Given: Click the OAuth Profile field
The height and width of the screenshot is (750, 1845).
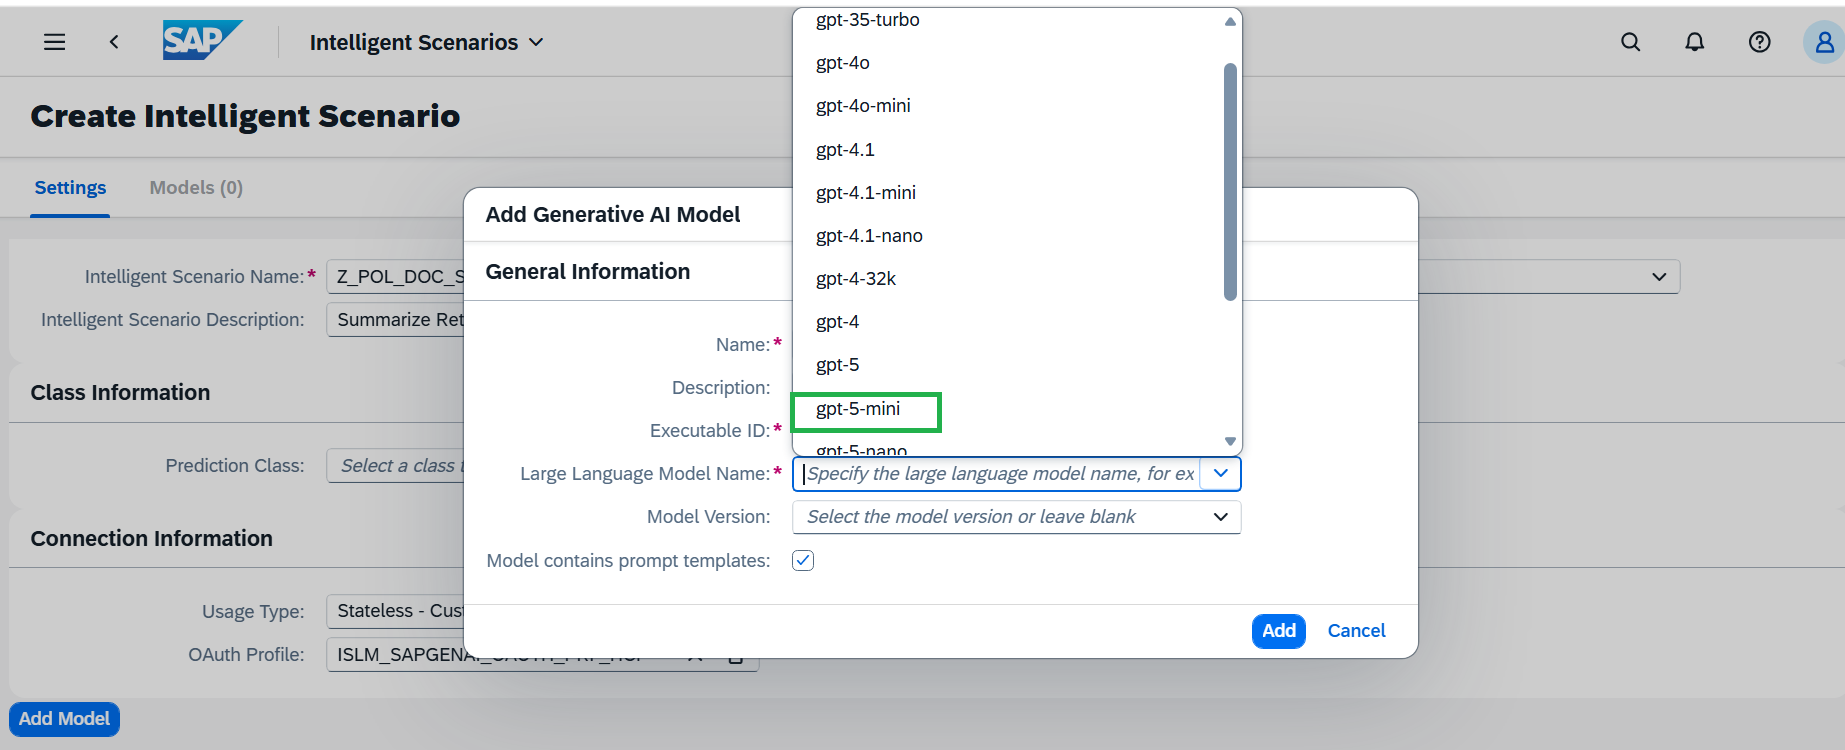Looking at the screenshot, I should tap(542, 655).
